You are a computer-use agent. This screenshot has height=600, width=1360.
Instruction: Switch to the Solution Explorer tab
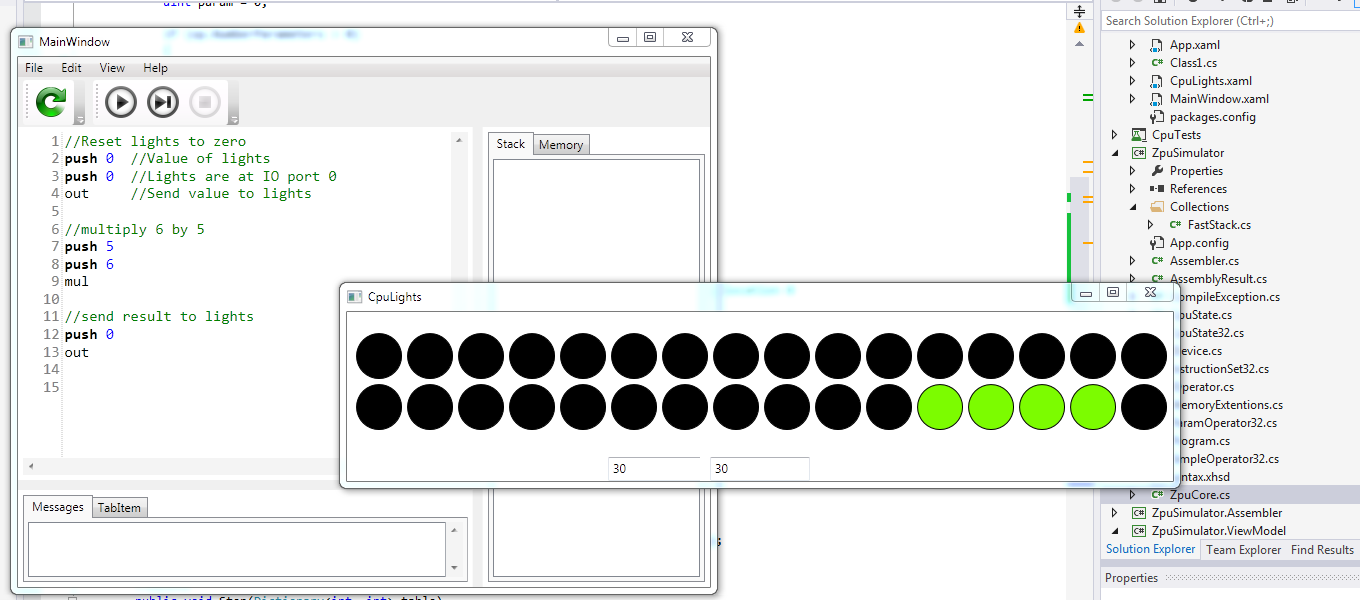click(1150, 549)
